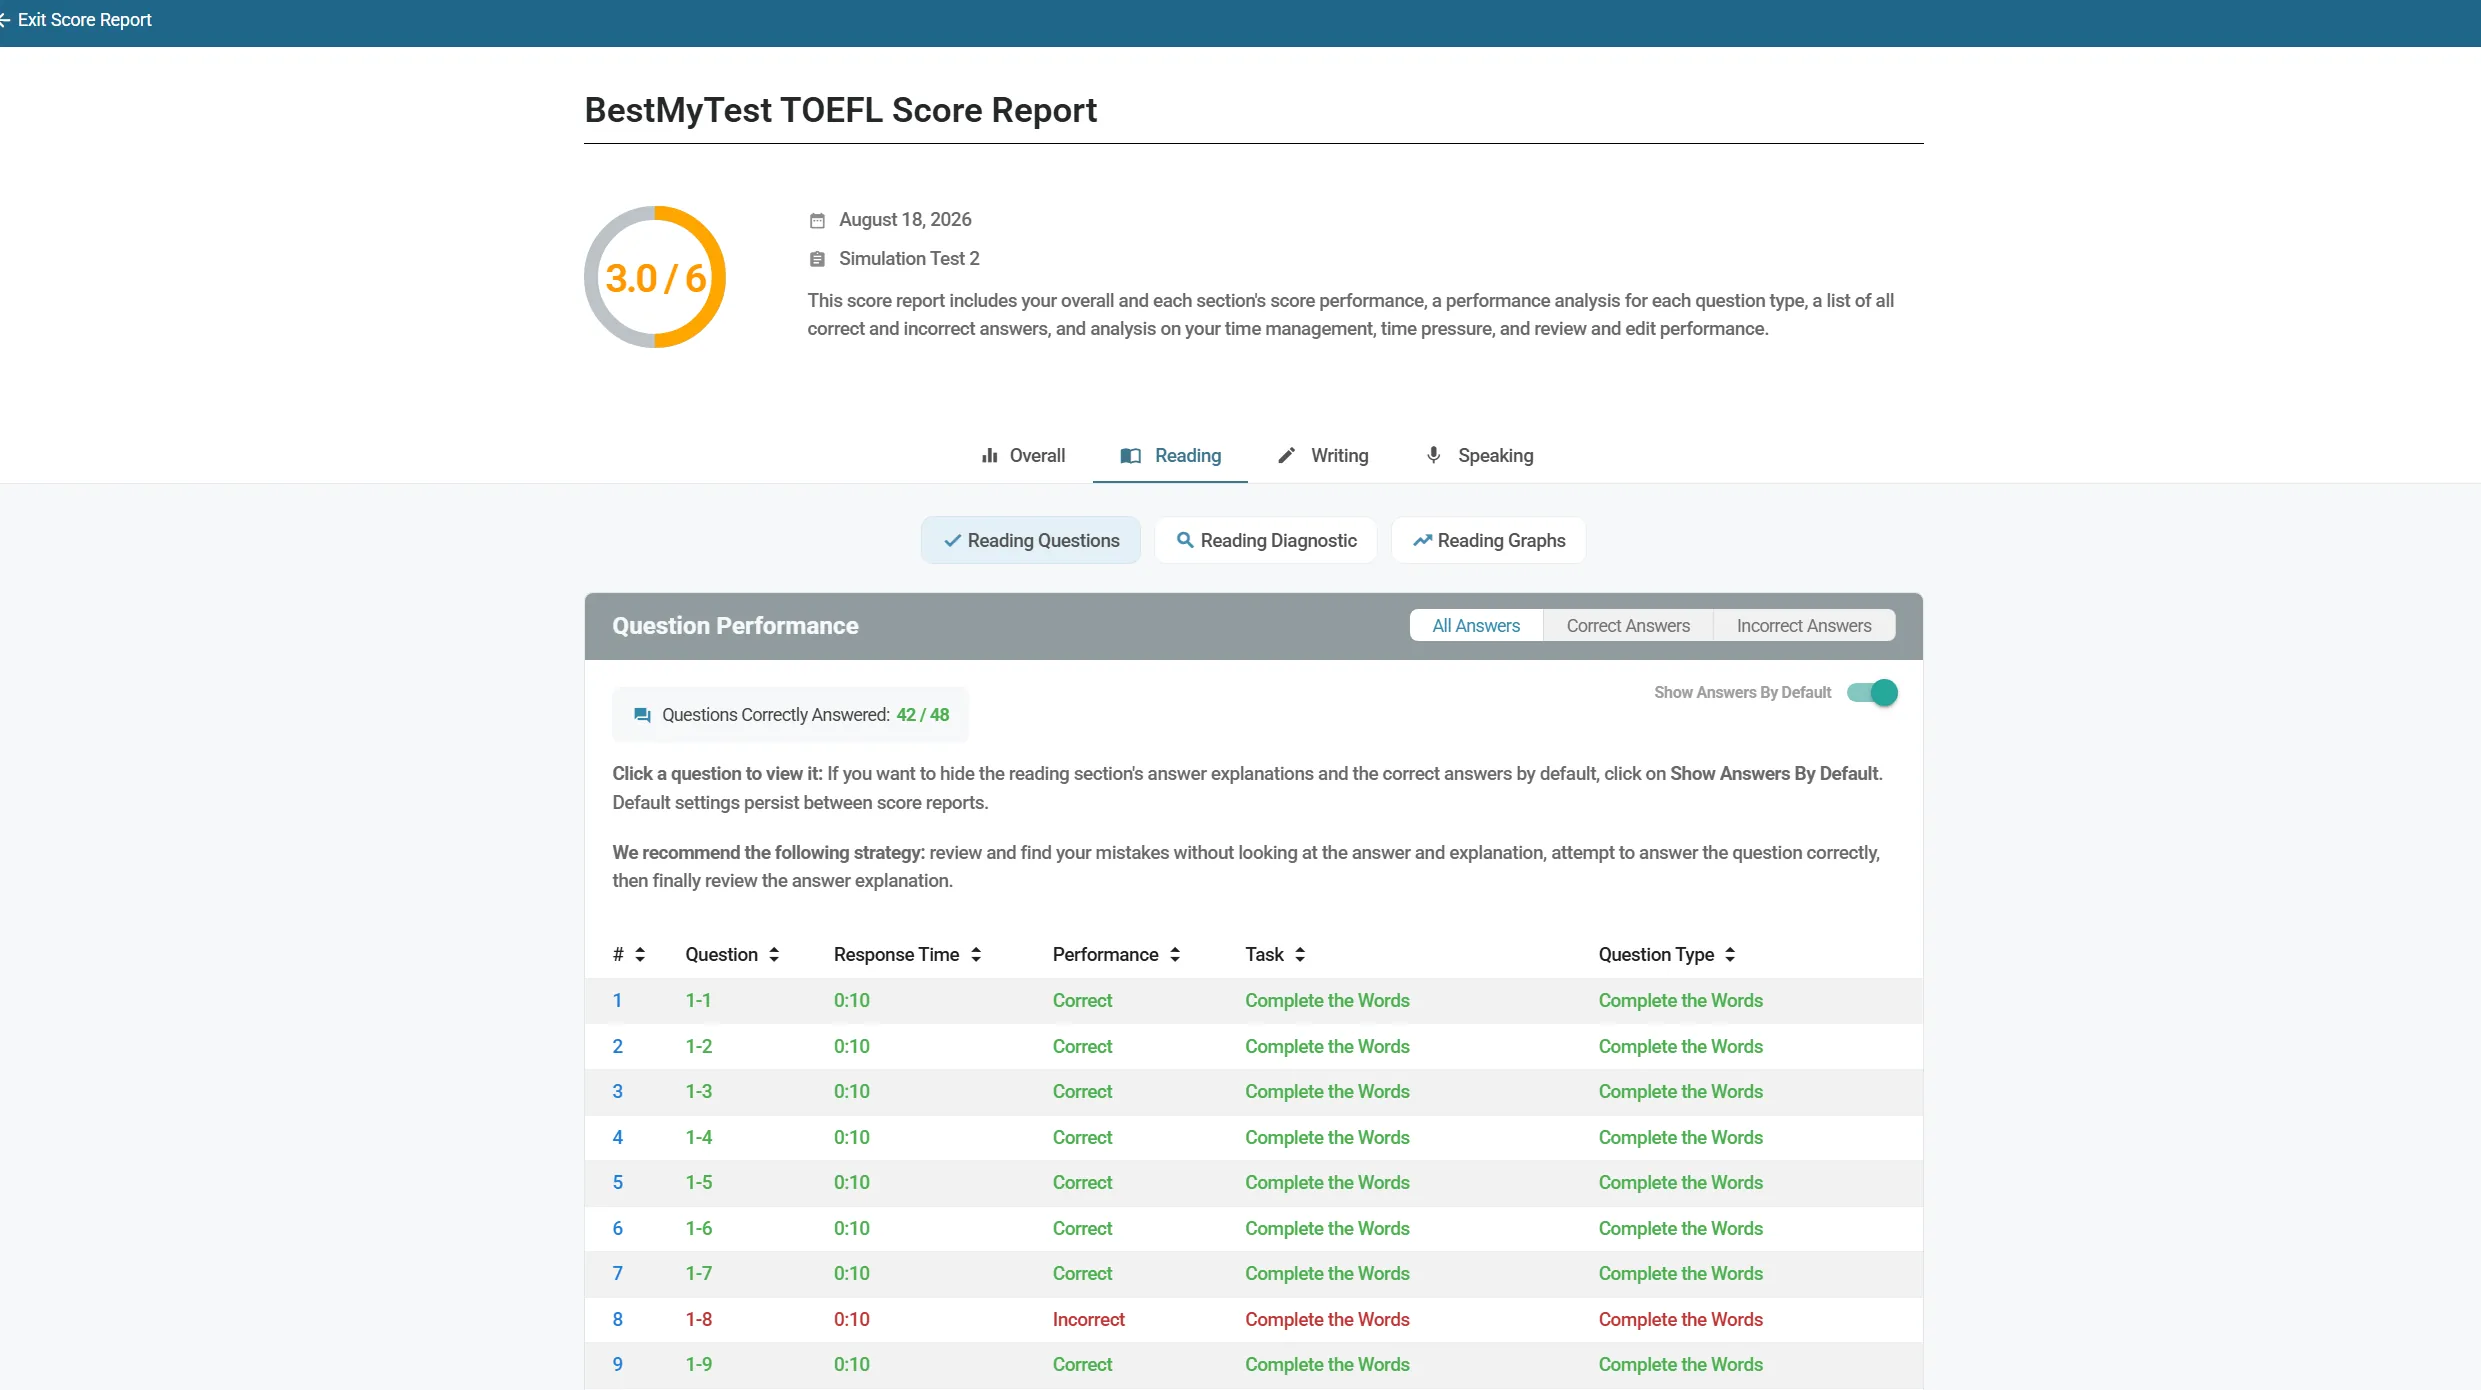Switch to the Writing tab
Screen dimensions: 2481x1390
tap(1323, 456)
